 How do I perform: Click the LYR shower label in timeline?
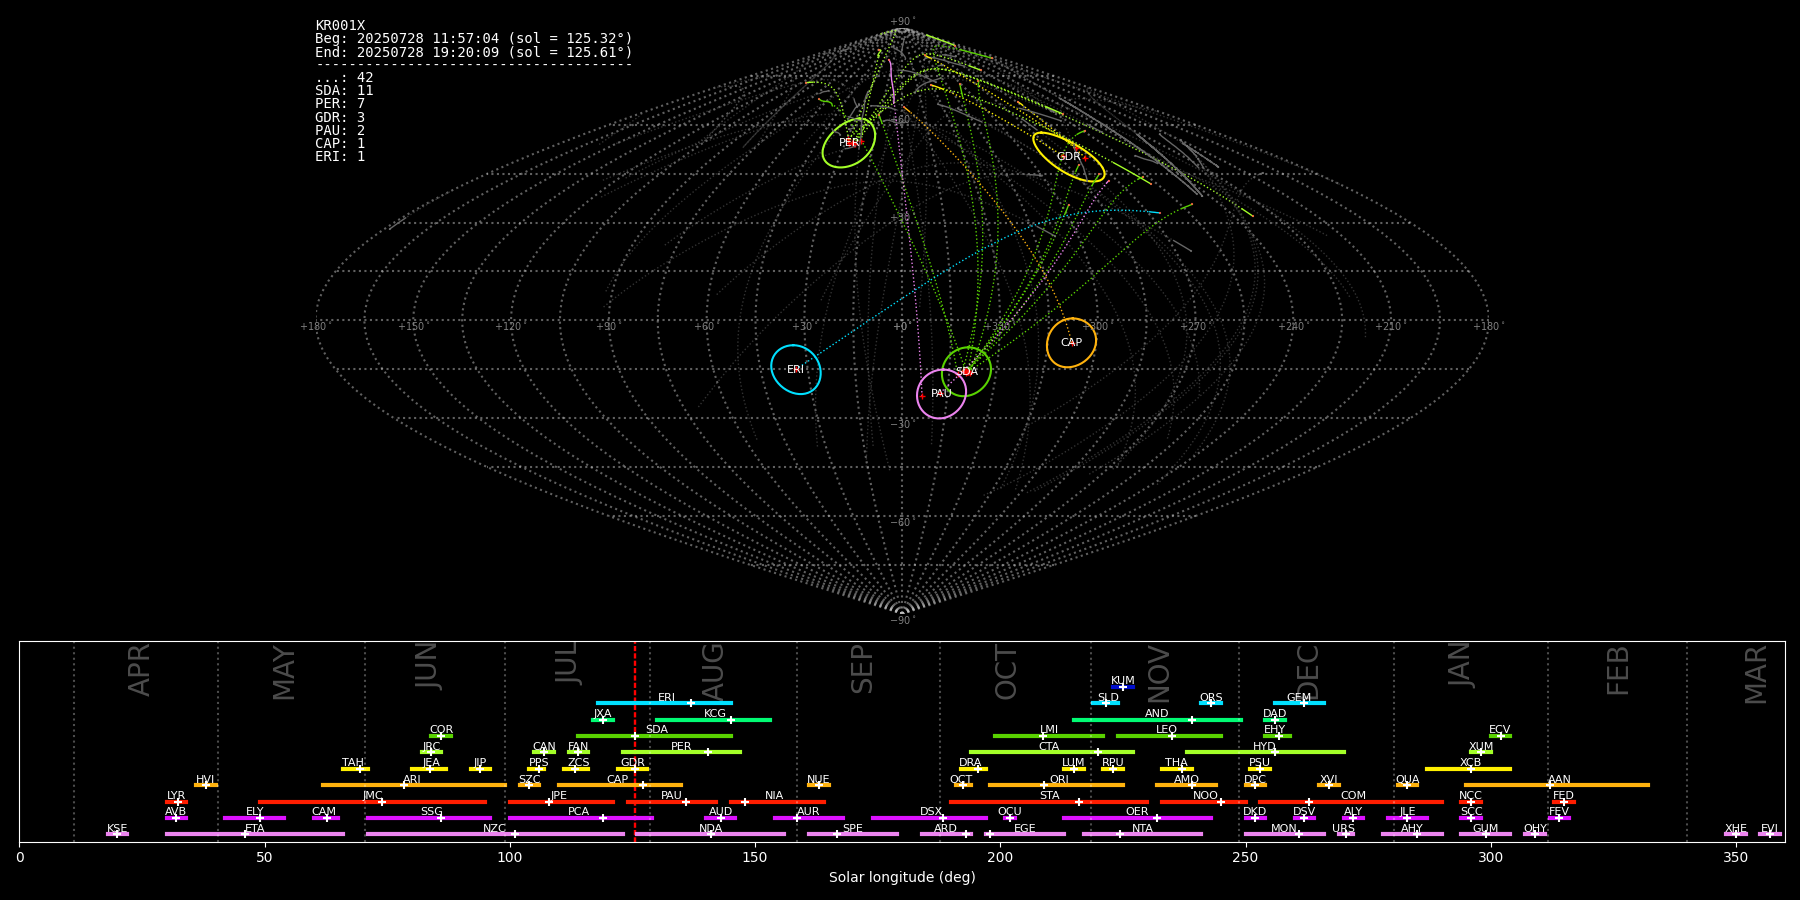(x=176, y=796)
